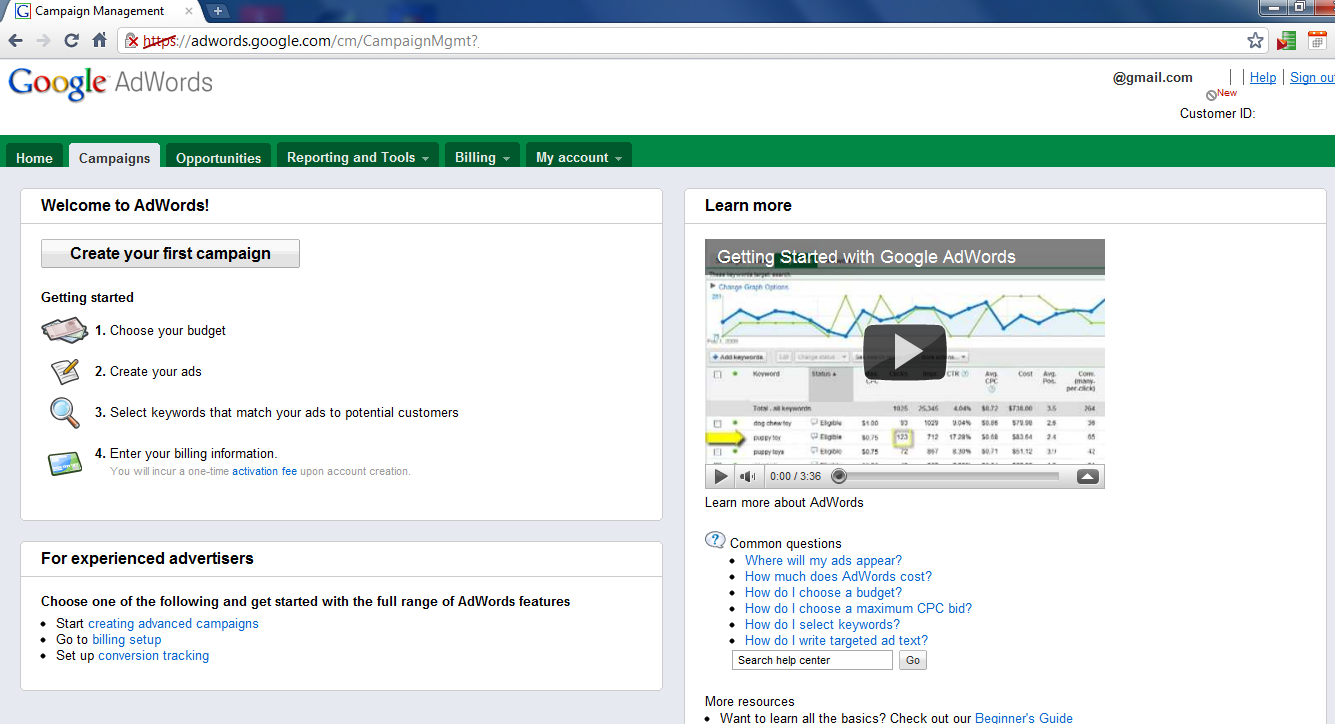Image resolution: width=1335 pixels, height=724 pixels.
Task: Click 'Enter your billing information' step
Action: coord(186,453)
